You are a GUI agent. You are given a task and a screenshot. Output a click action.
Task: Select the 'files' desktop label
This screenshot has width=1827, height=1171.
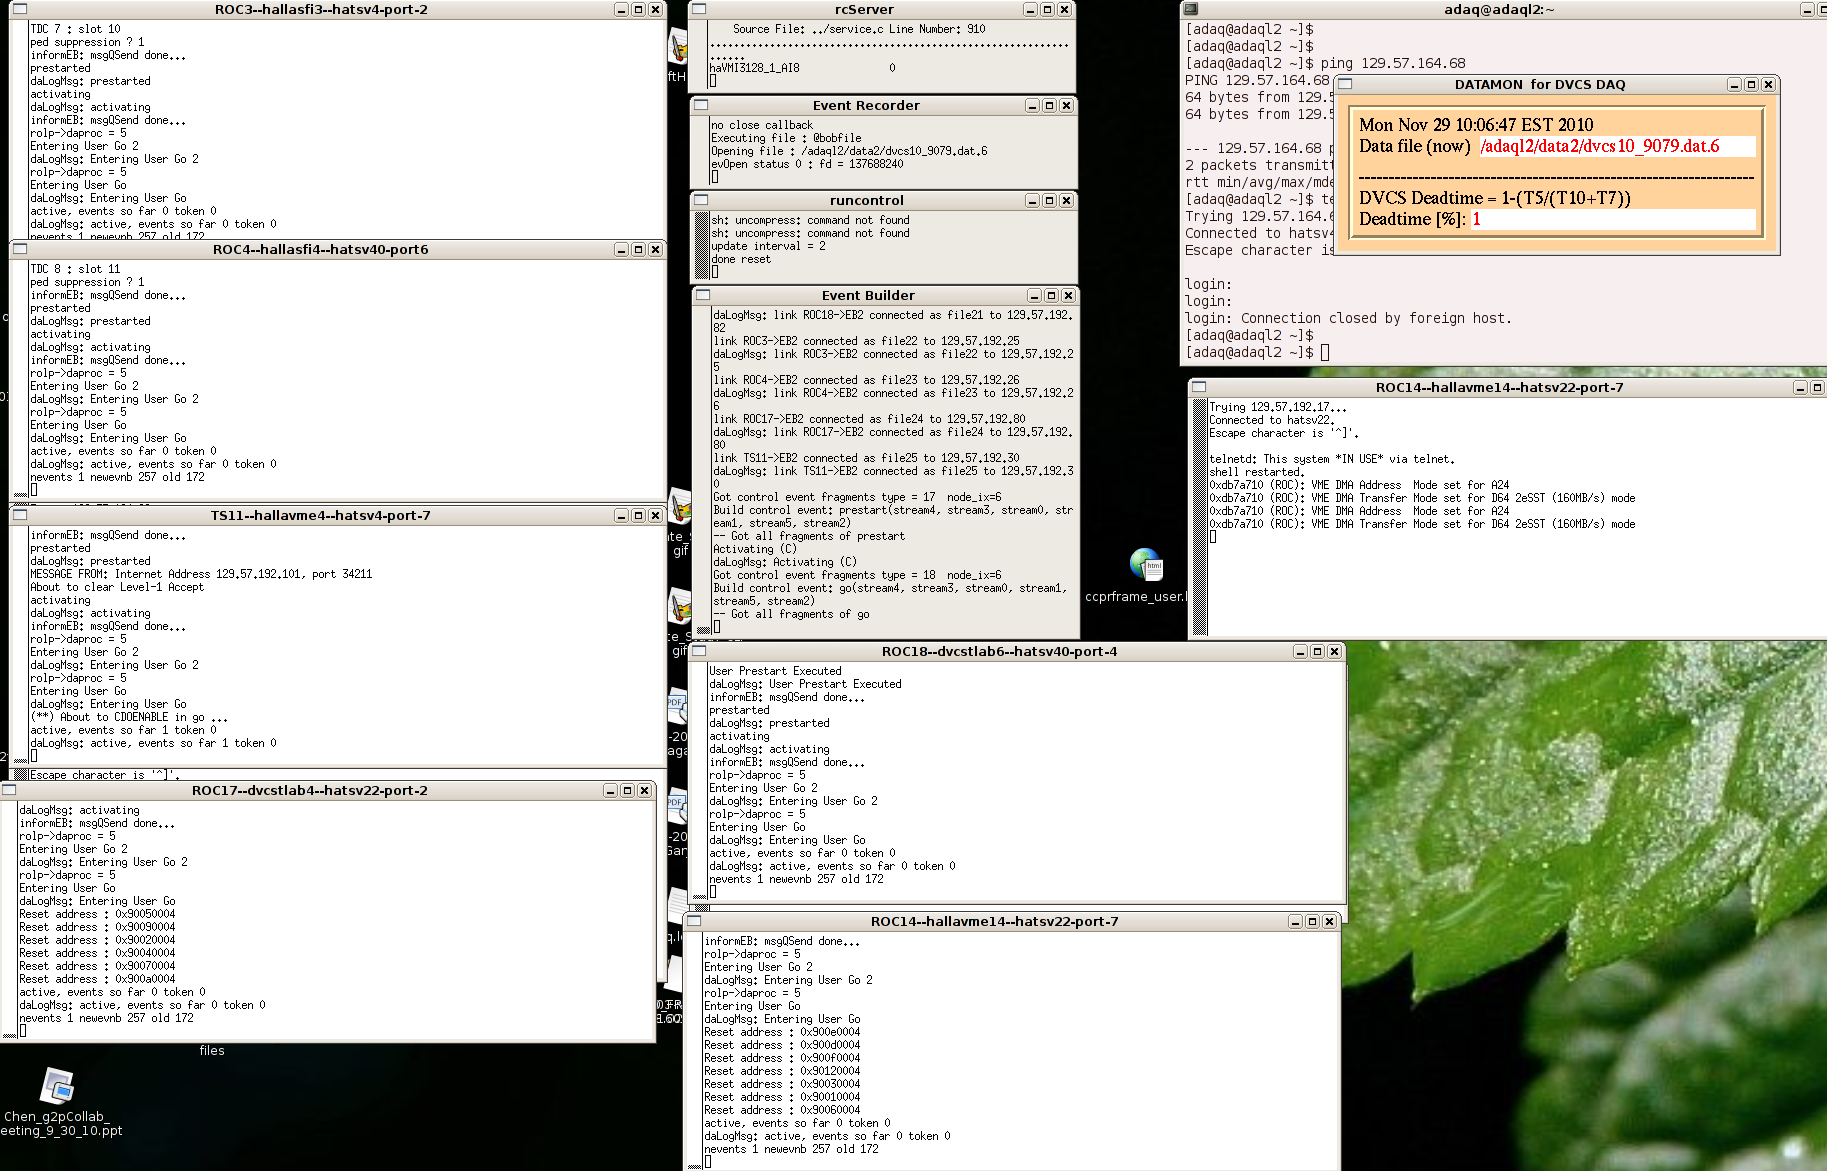pyautogui.click(x=212, y=1050)
